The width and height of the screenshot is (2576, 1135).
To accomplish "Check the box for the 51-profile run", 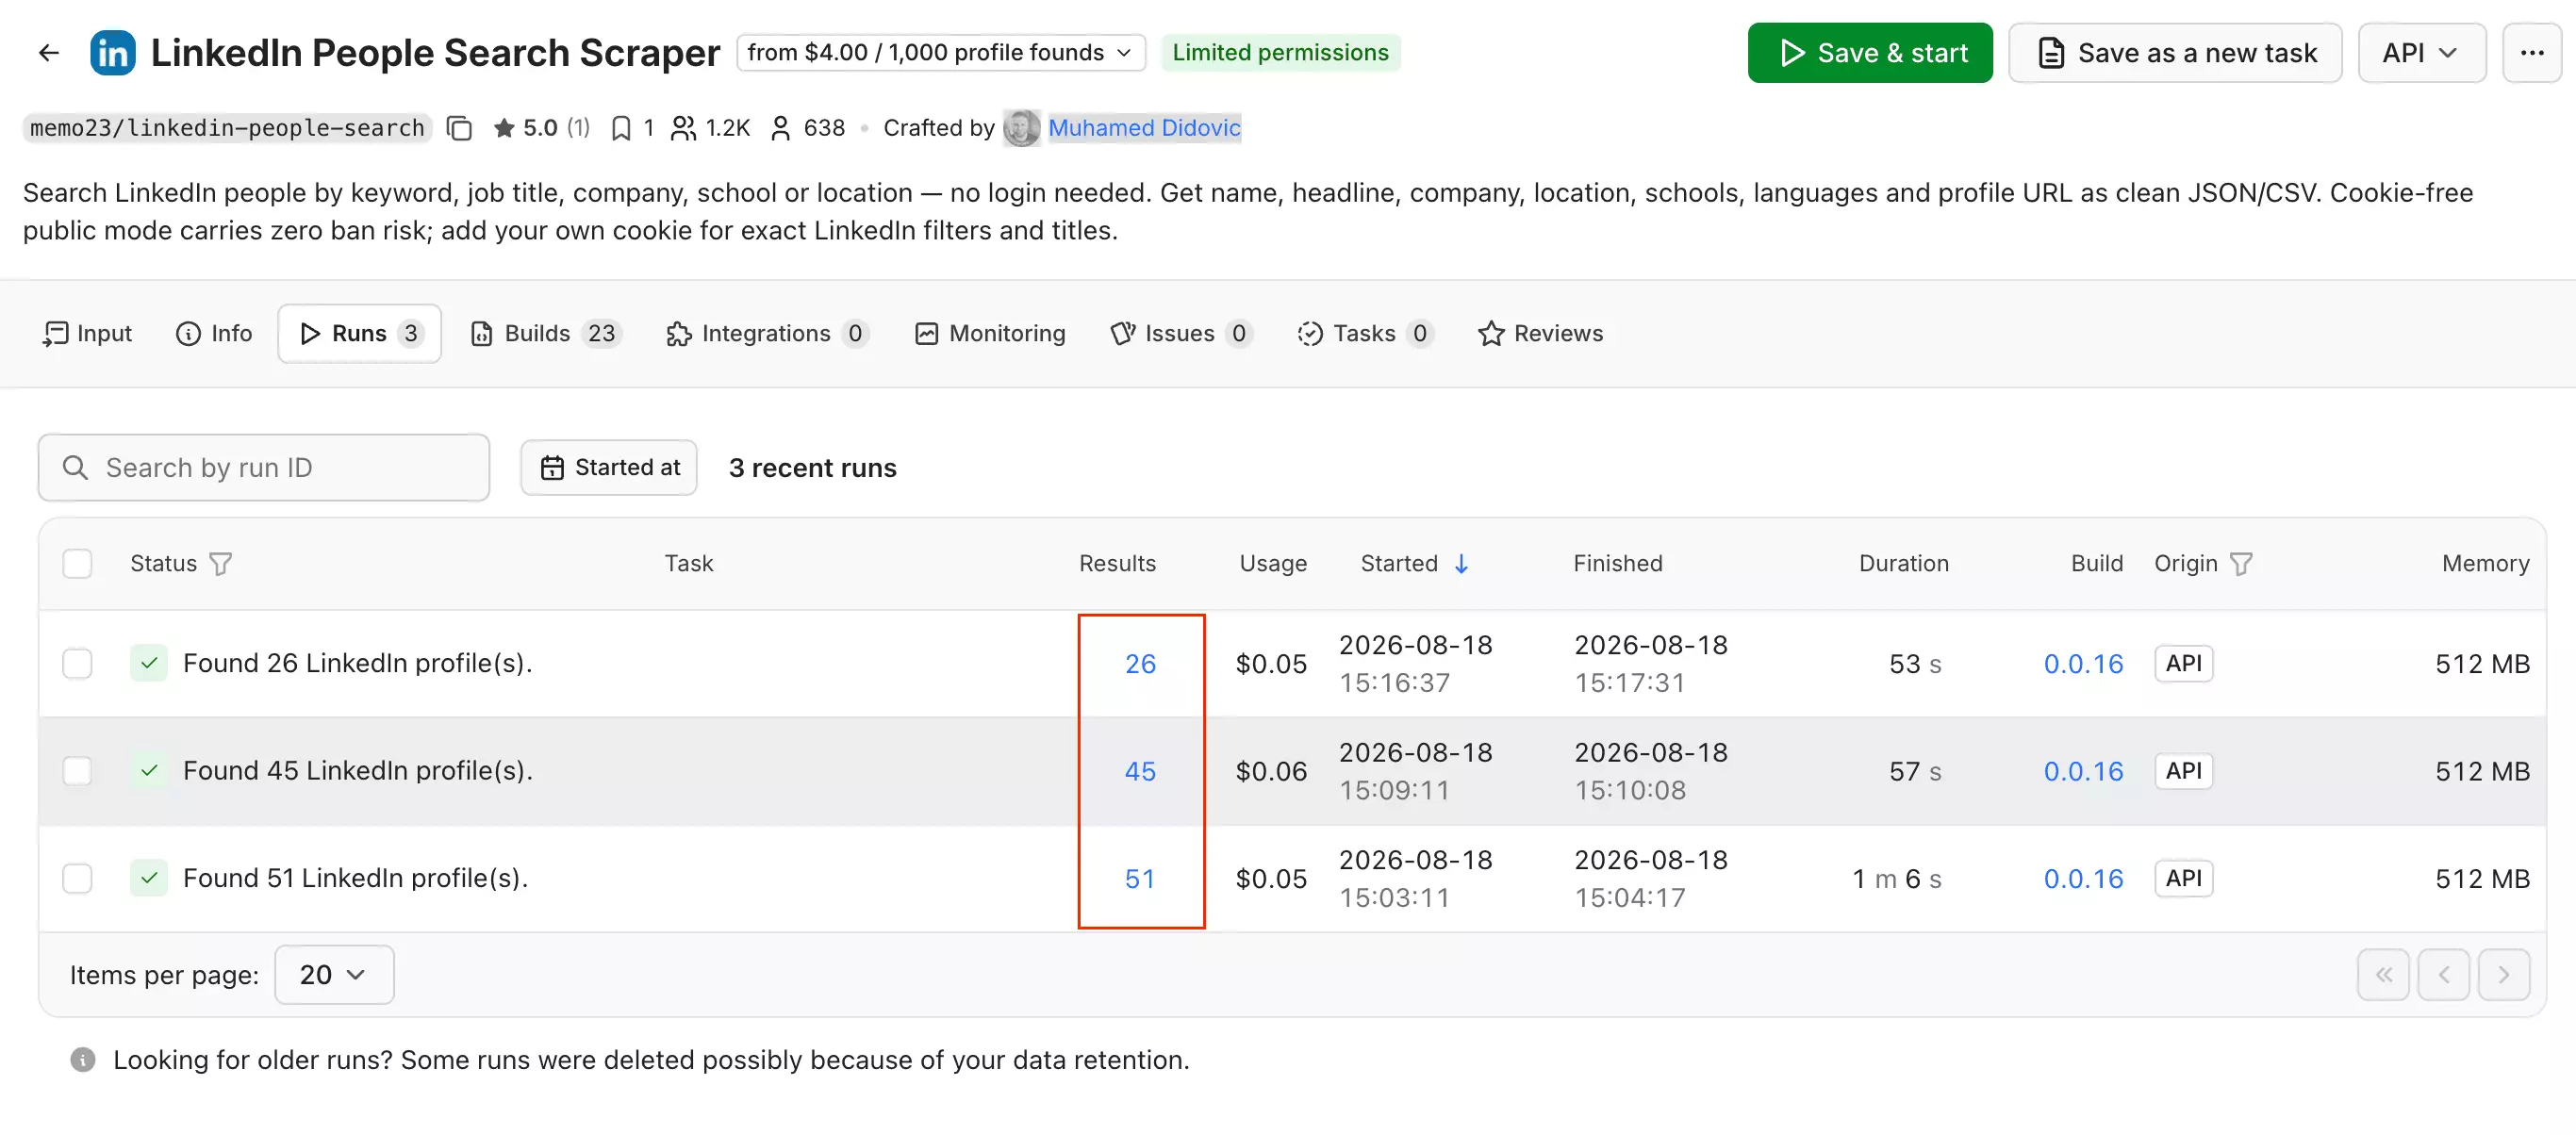I will click(x=77, y=879).
